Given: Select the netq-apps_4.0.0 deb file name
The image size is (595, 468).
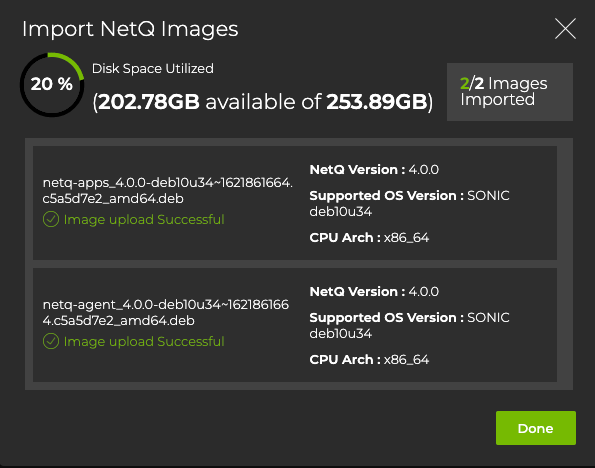Looking at the screenshot, I should 168,191.
